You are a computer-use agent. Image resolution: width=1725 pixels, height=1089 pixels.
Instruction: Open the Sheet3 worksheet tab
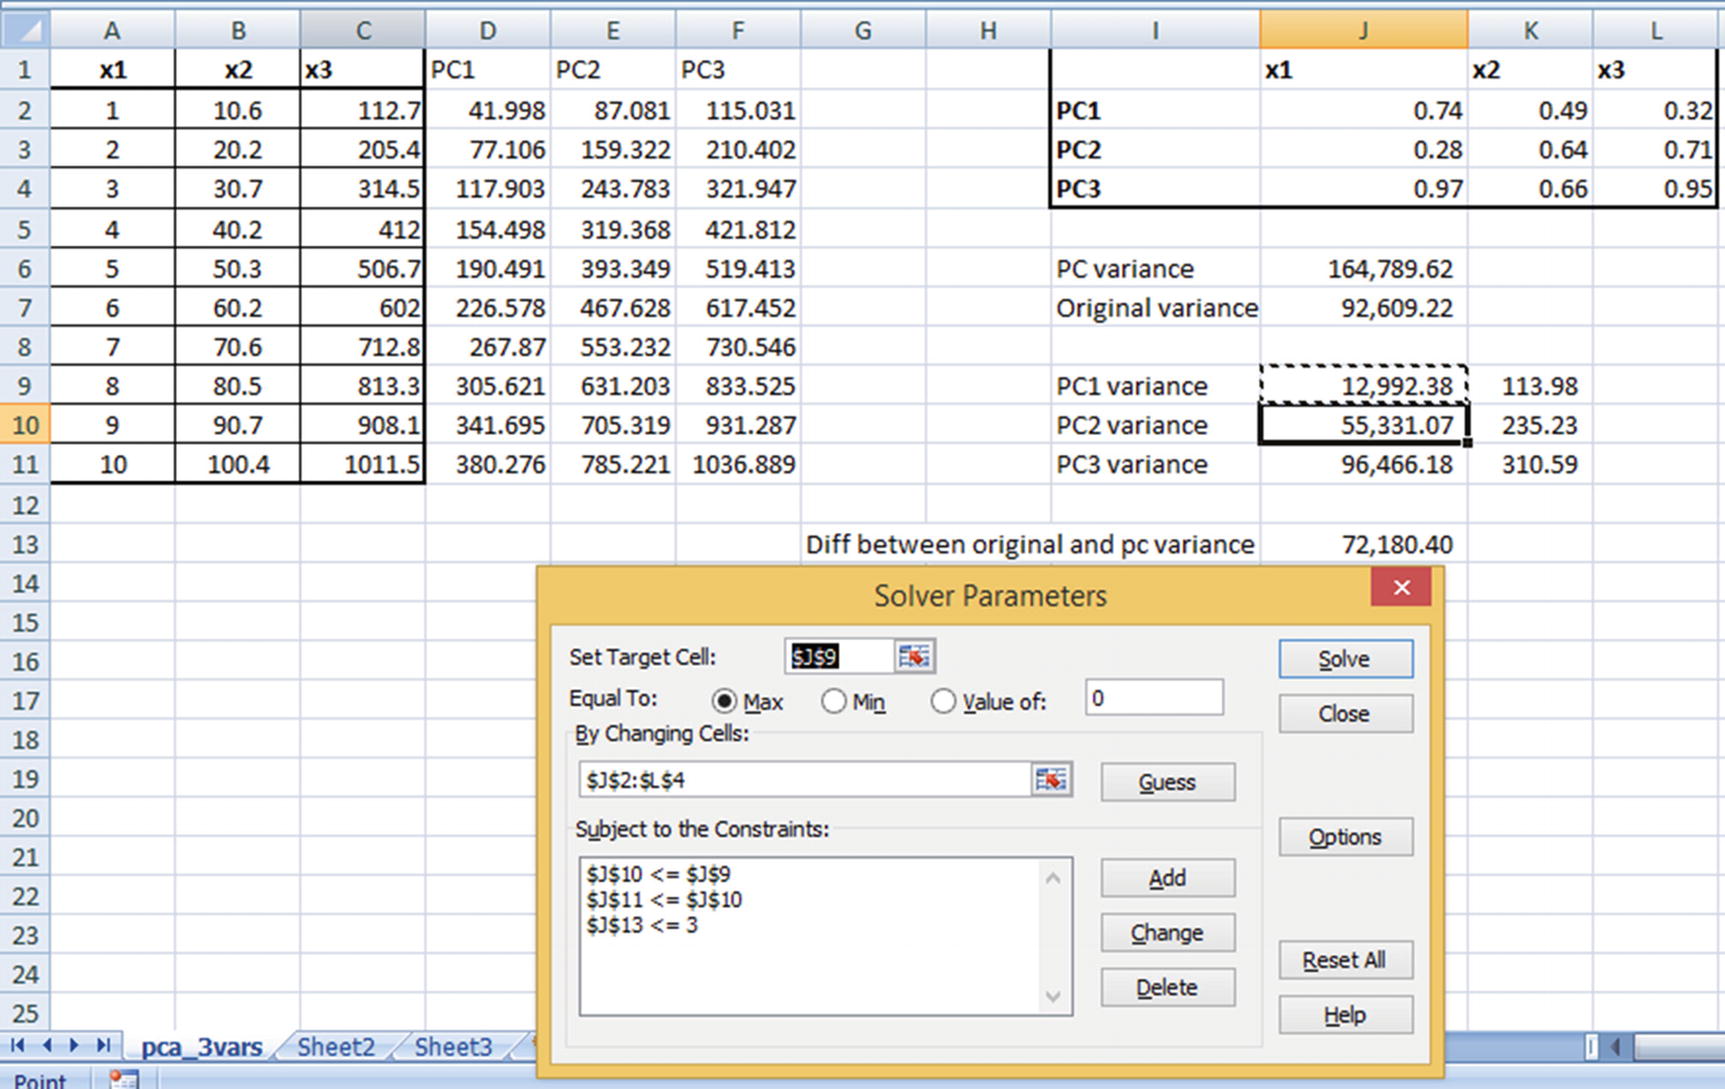tap(453, 1047)
